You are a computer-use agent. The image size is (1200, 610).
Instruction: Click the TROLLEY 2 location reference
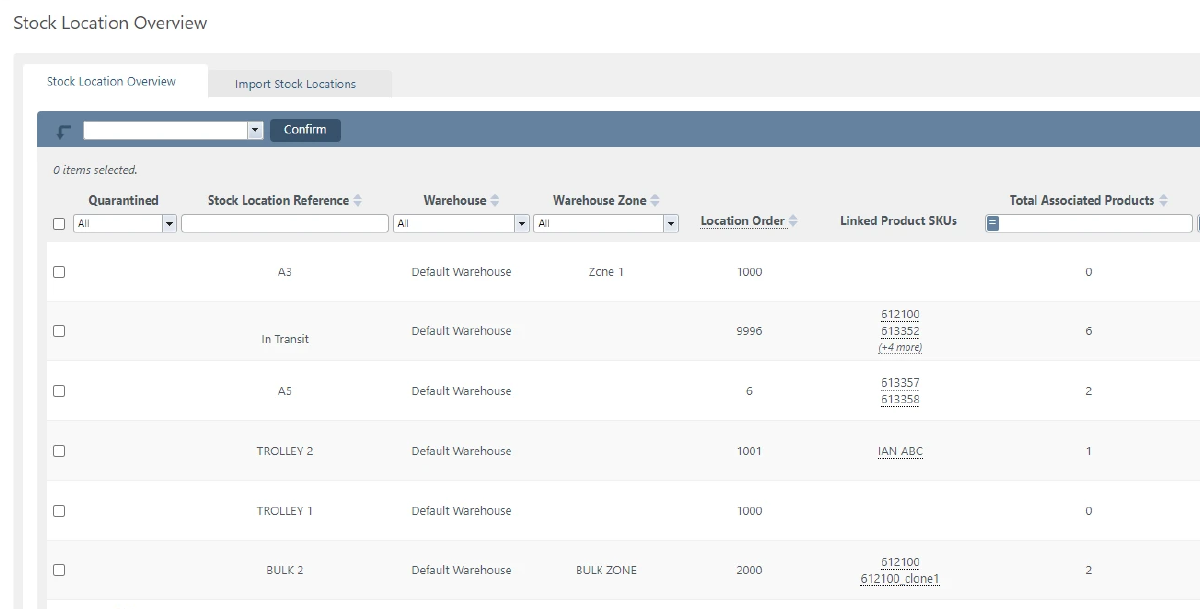[x=285, y=451]
